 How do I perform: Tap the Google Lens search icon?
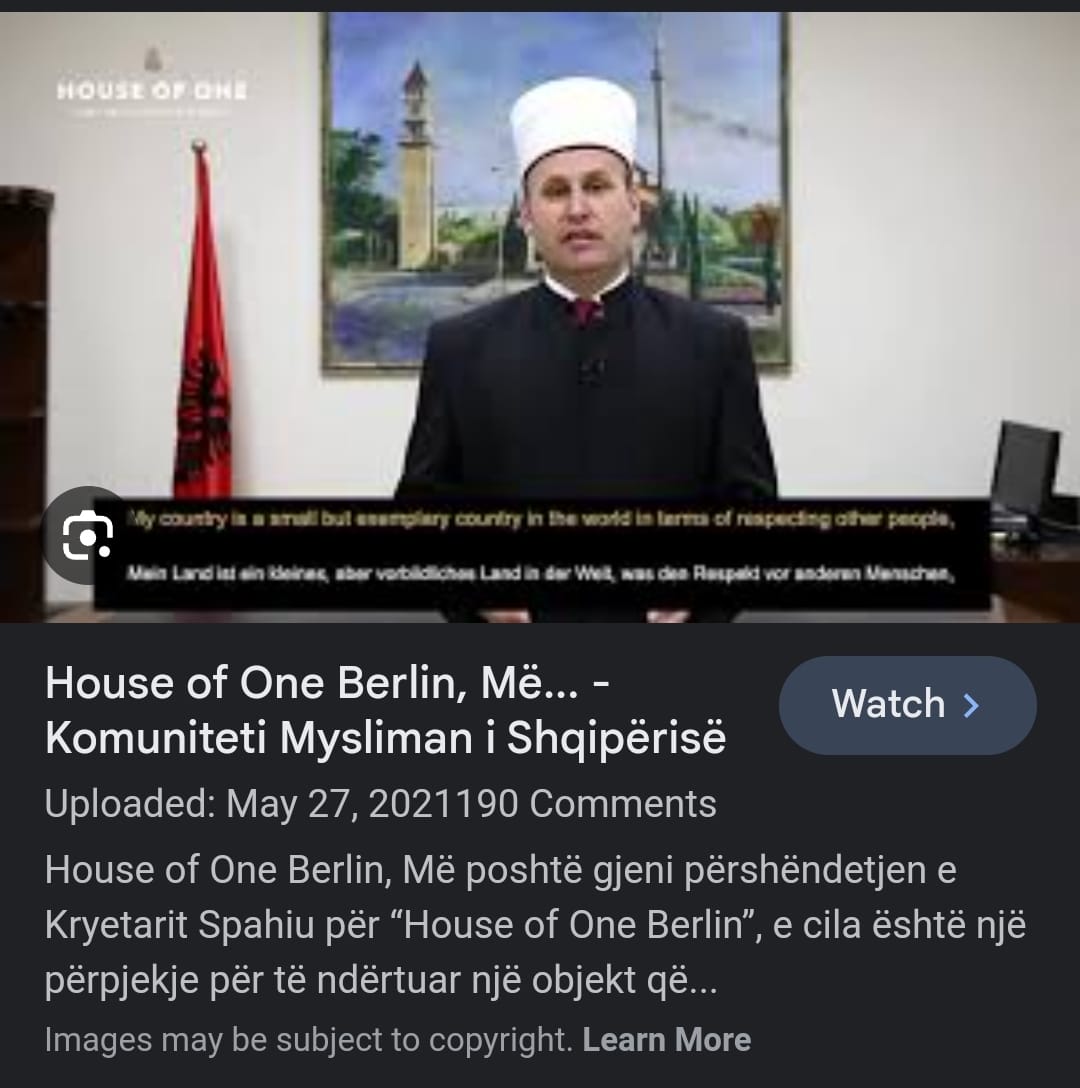tap(87, 535)
